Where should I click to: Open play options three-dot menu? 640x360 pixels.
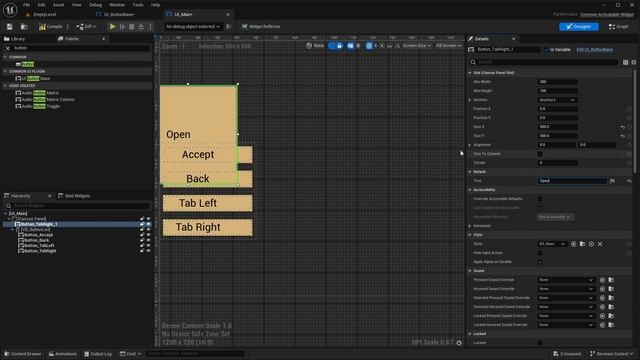[150, 27]
